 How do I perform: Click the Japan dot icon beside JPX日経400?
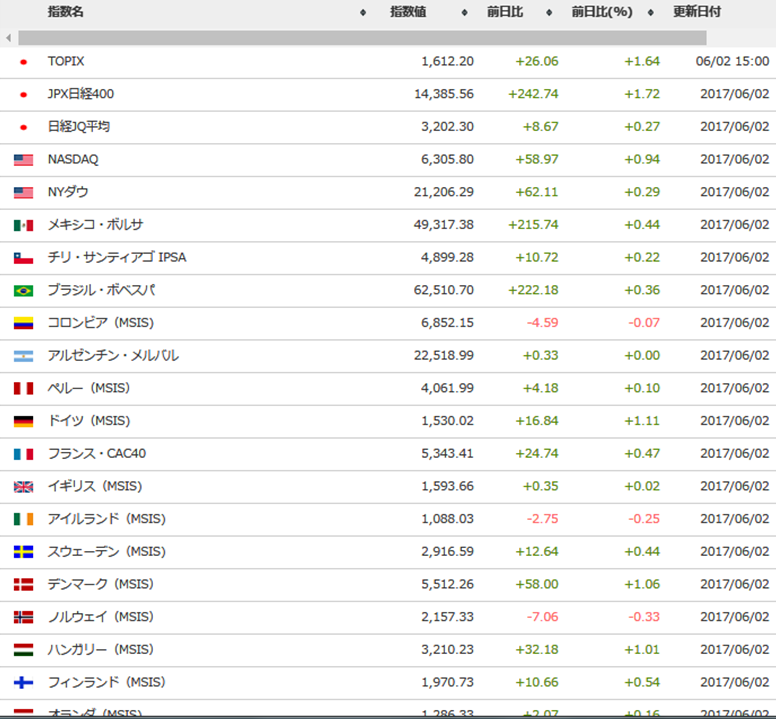tap(23, 95)
